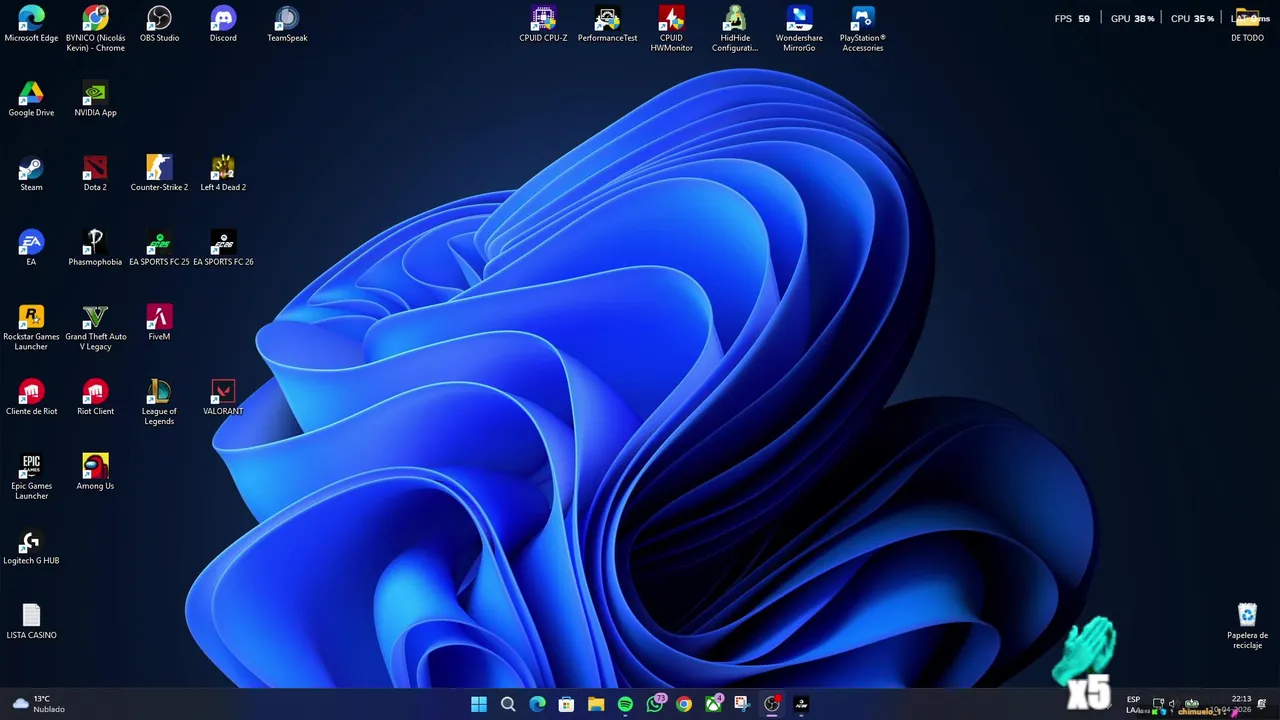Viewport: 1280px width, 720px height.
Task: Select the Among Us desktop icon
Action: (95, 473)
